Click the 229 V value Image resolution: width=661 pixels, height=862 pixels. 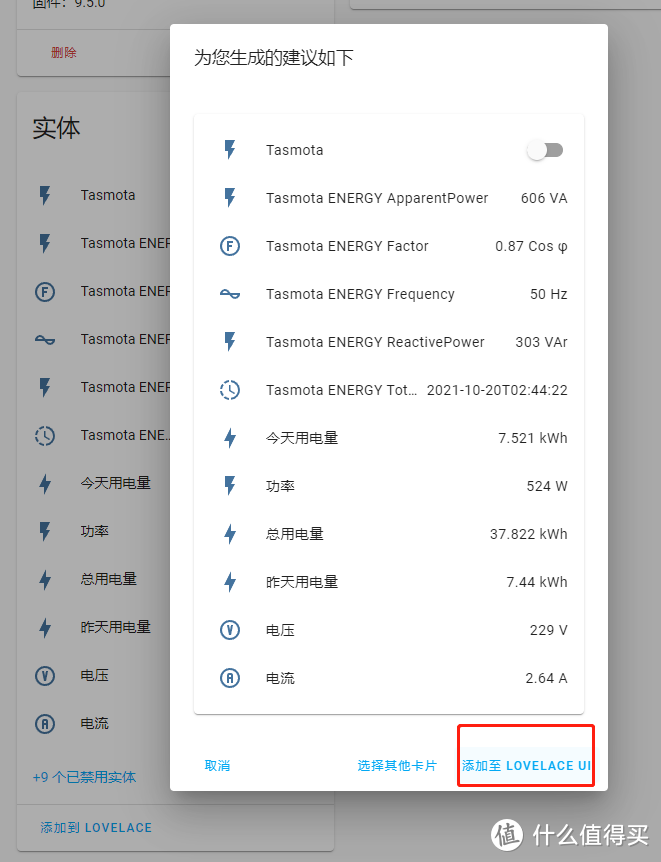point(548,630)
